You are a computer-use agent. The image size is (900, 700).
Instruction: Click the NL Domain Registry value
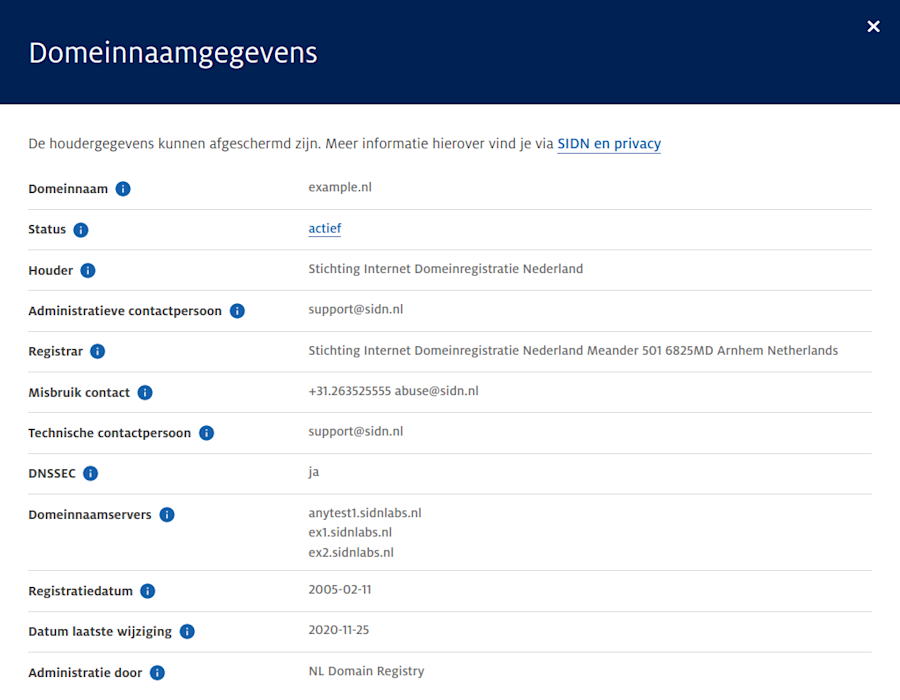(366, 671)
